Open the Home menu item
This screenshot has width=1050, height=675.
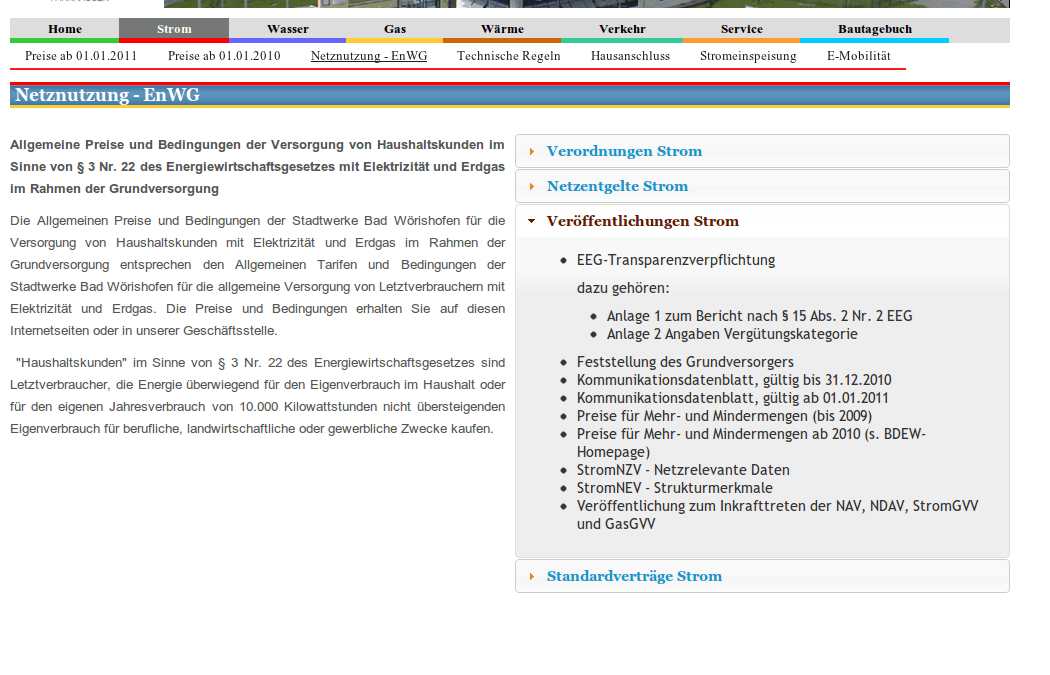pos(65,29)
